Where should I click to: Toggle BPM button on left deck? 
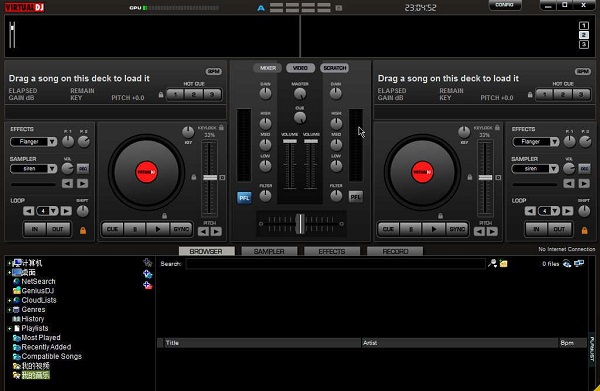(214, 72)
